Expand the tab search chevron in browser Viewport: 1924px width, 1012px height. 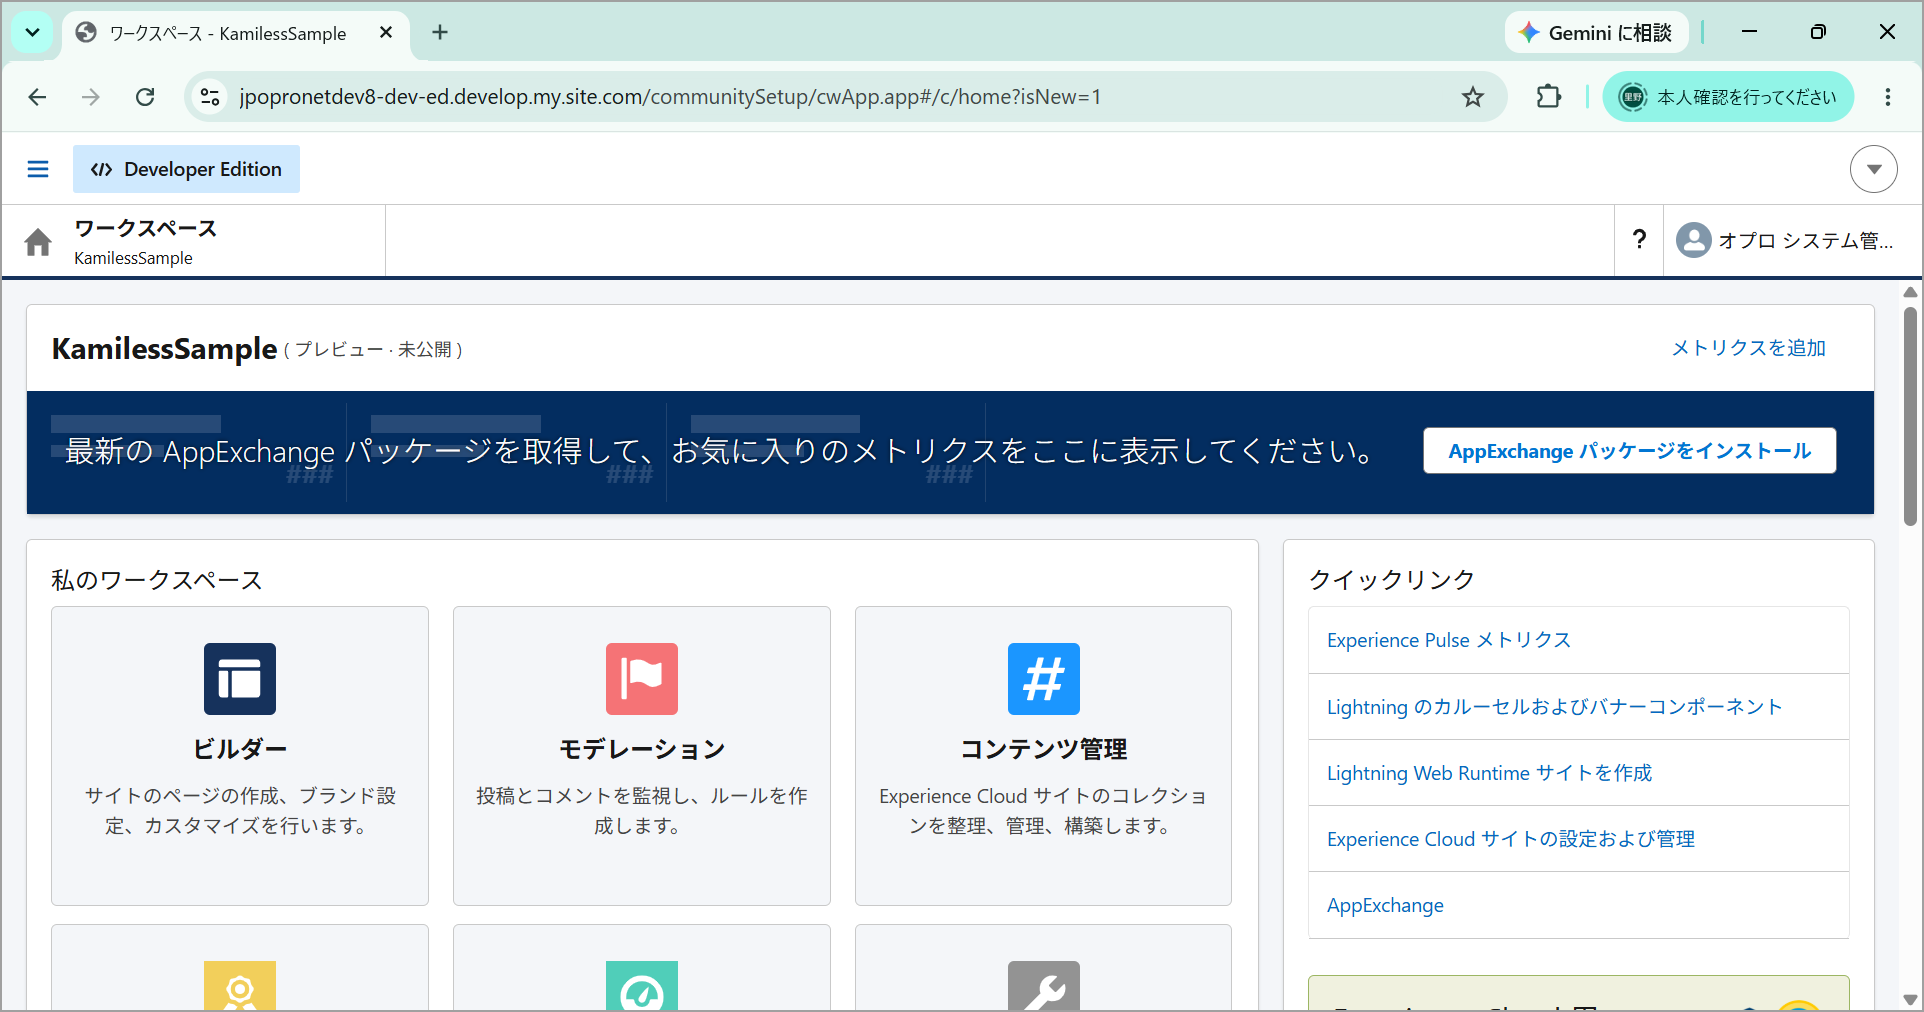pos(33,33)
